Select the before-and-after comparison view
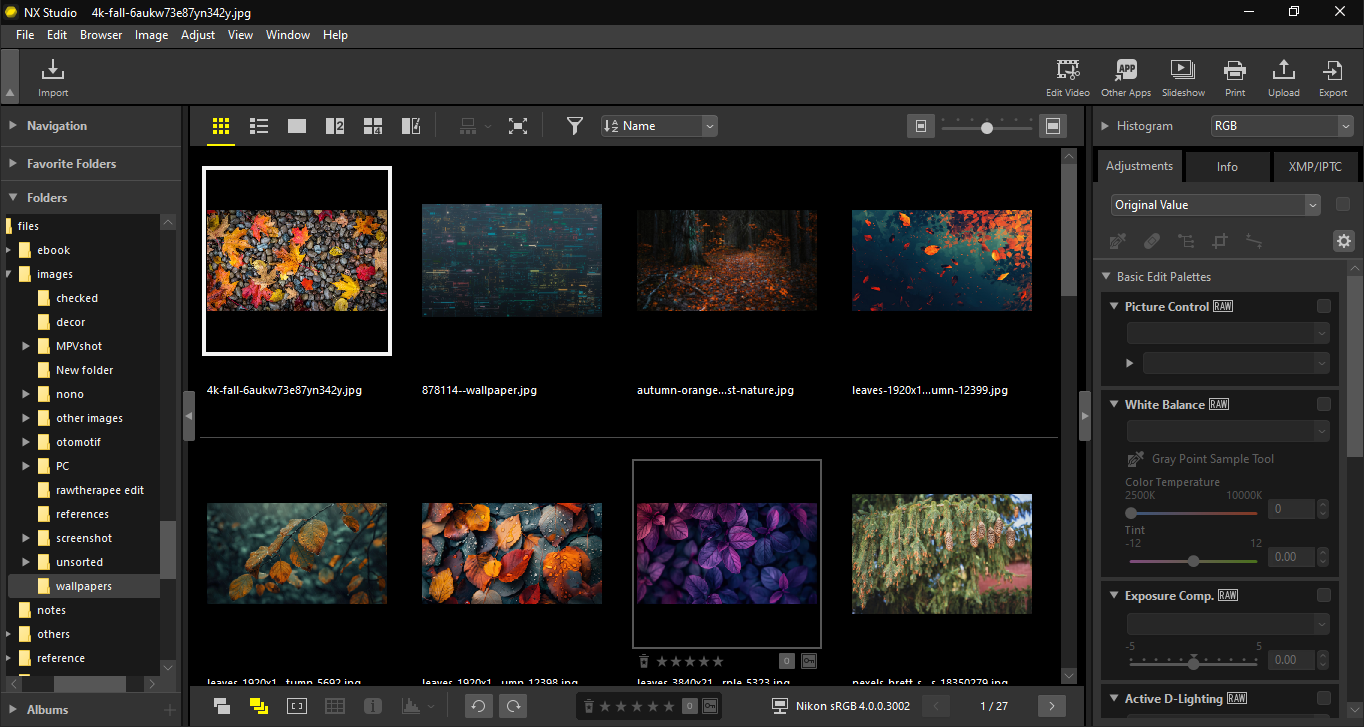The image size is (1364, 727). [x=411, y=126]
